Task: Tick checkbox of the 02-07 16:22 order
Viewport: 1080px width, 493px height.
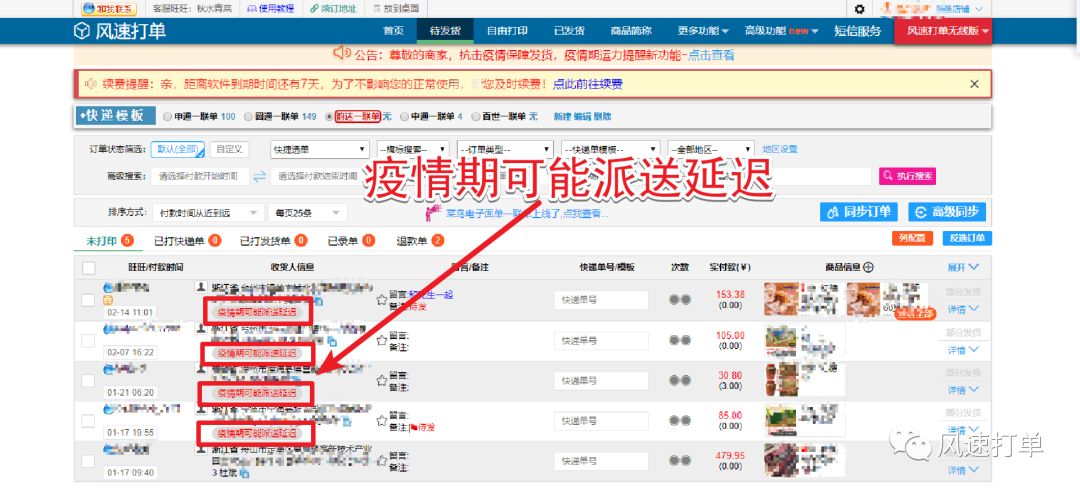Action: tap(88, 341)
